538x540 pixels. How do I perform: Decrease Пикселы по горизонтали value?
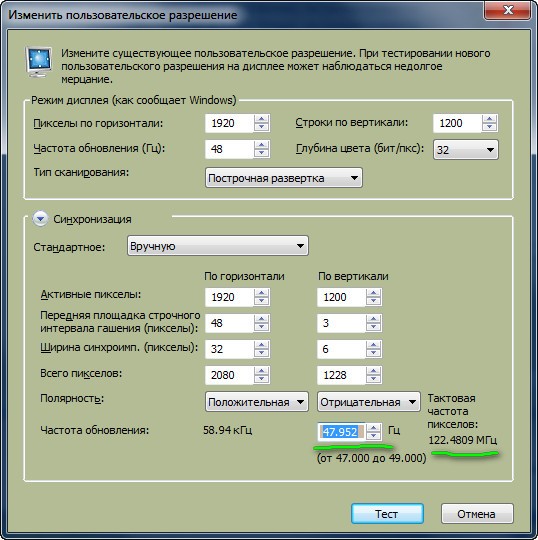[262, 127]
